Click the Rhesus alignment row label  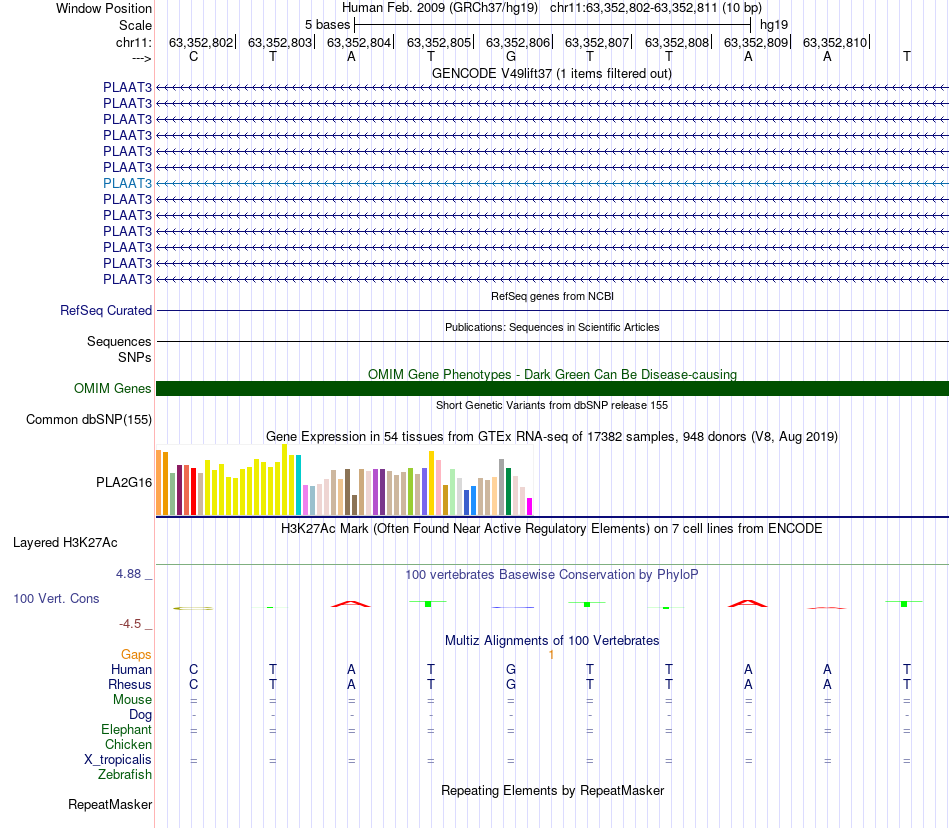130,684
